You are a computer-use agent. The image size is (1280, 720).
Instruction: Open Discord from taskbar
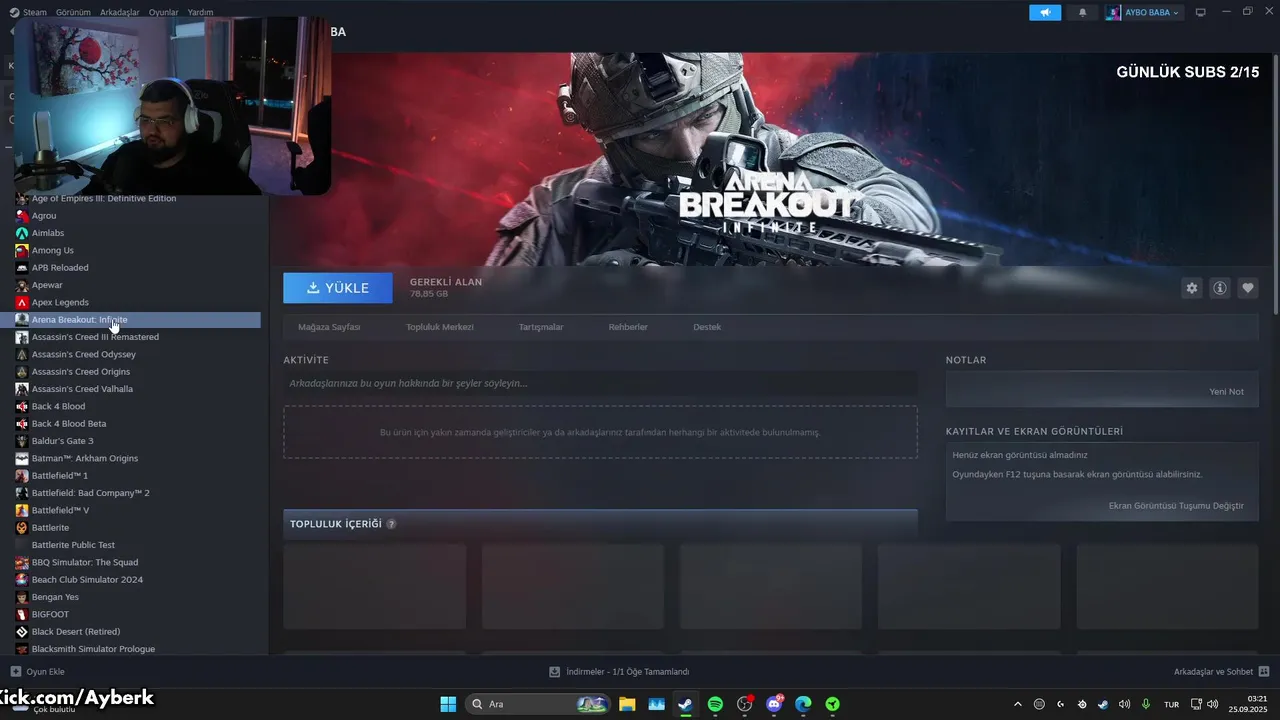click(774, 704)
